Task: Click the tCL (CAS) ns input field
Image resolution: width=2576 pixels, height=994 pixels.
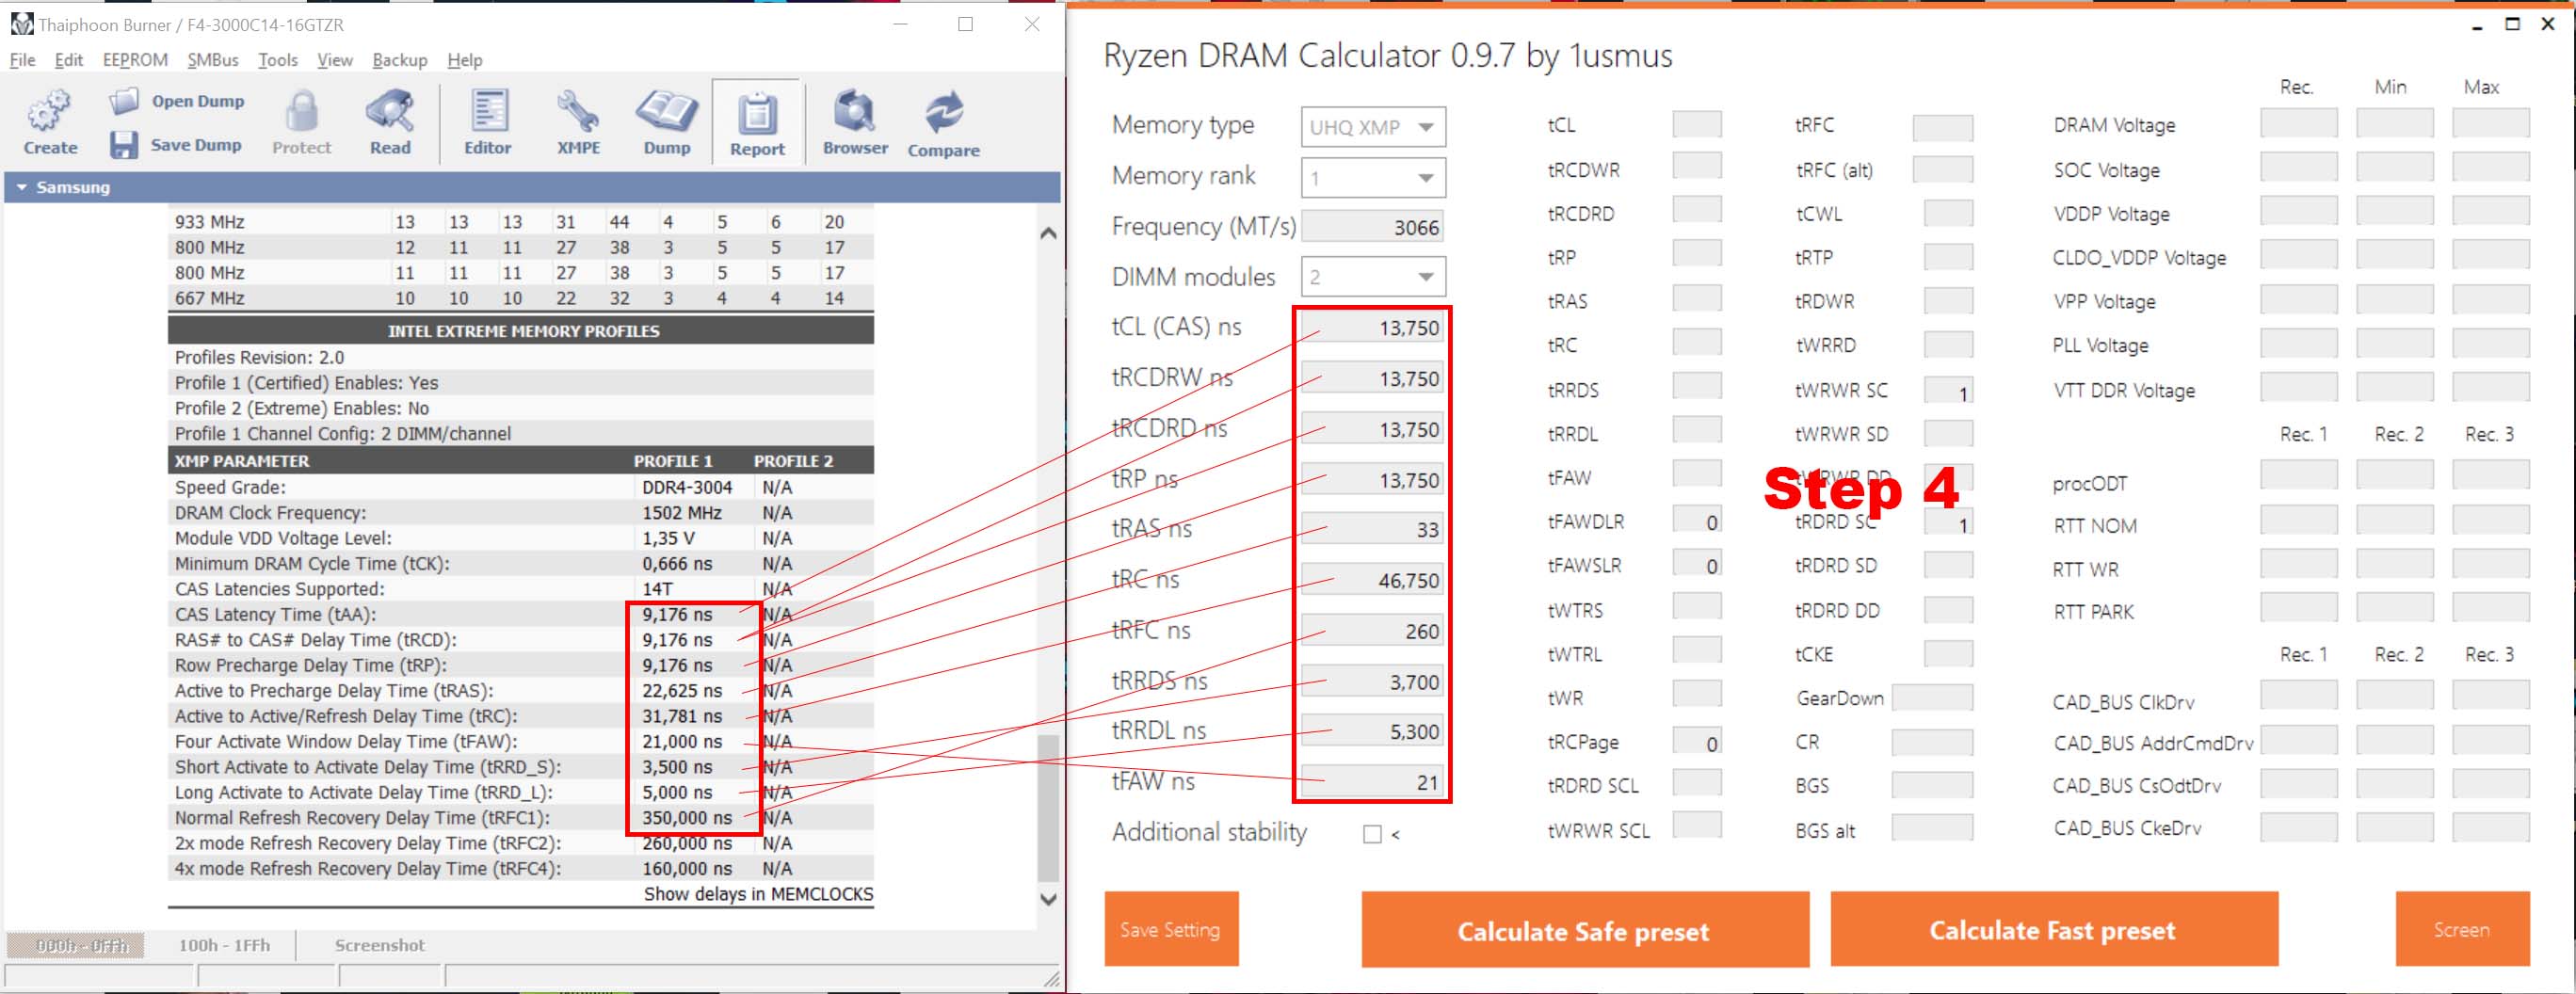Action: click(1372, 328)
